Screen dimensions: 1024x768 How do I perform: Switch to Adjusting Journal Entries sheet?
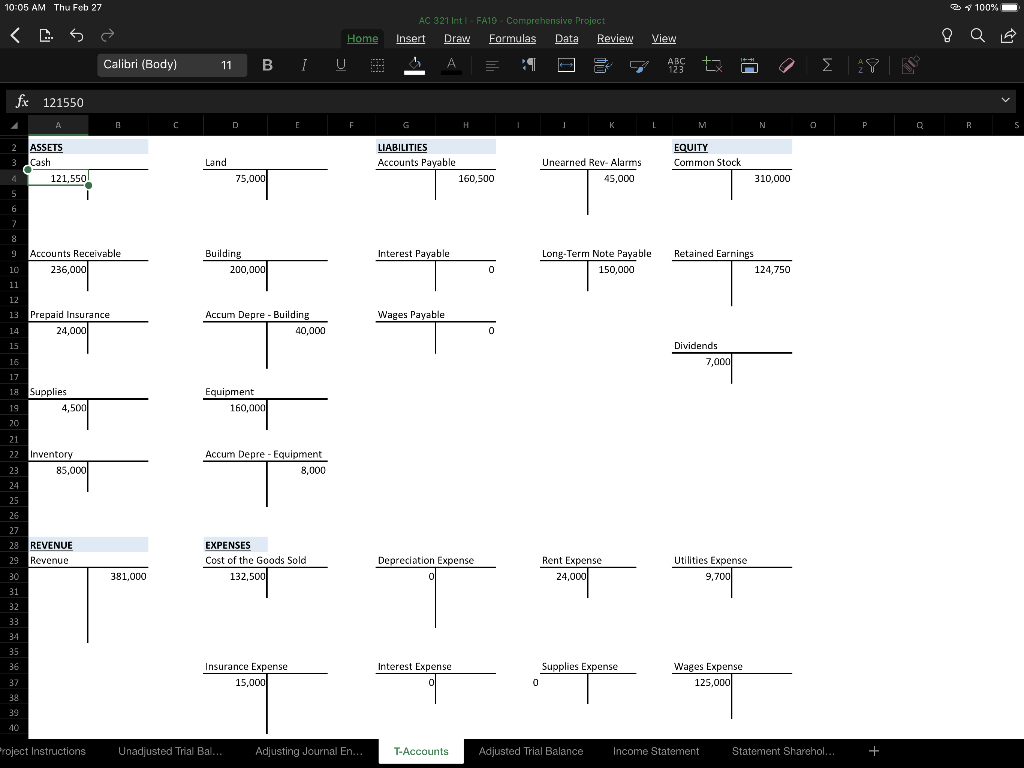coord(308,751)
